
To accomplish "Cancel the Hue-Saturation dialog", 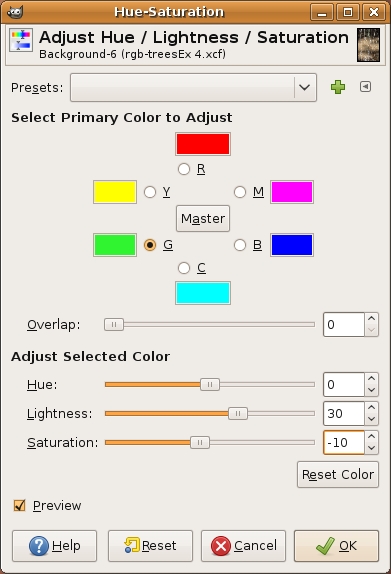I will tap(243, 546).
